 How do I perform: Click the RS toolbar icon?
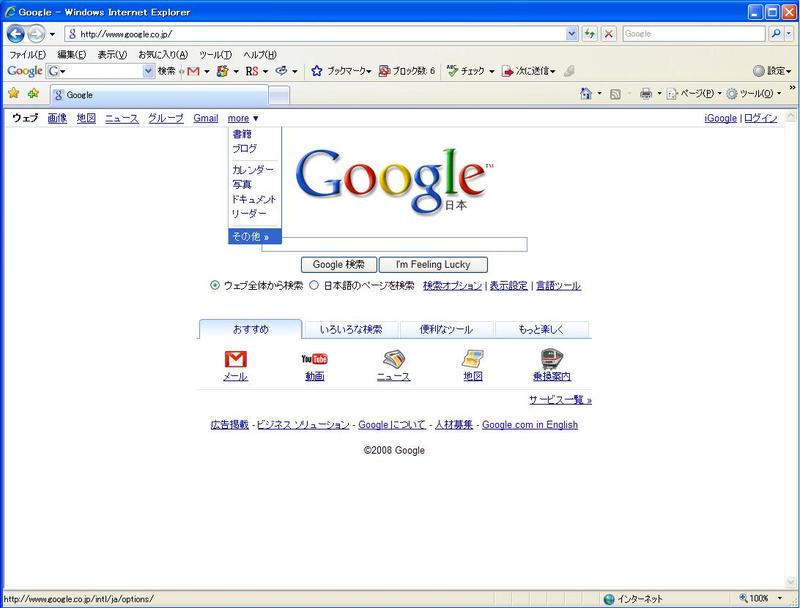(x=252, y=71)
